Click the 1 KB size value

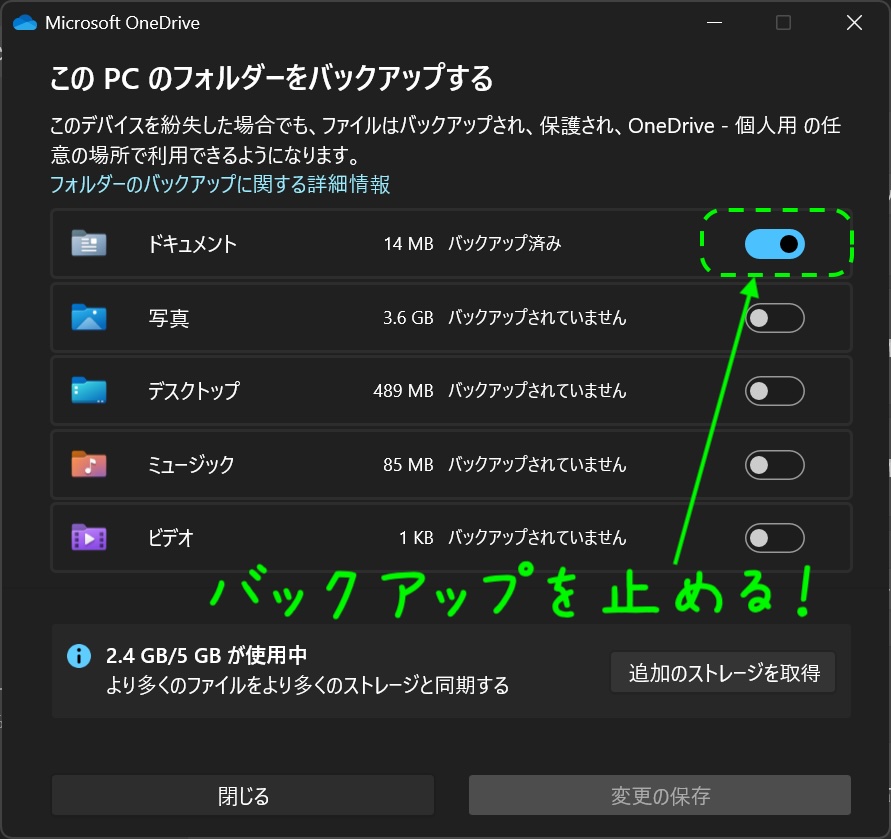click(417, 538)
